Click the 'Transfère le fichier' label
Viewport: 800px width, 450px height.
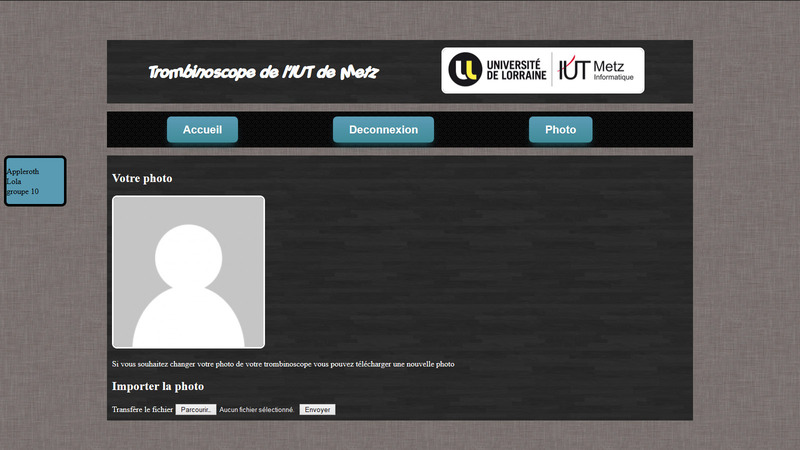[x=142, y=410]
